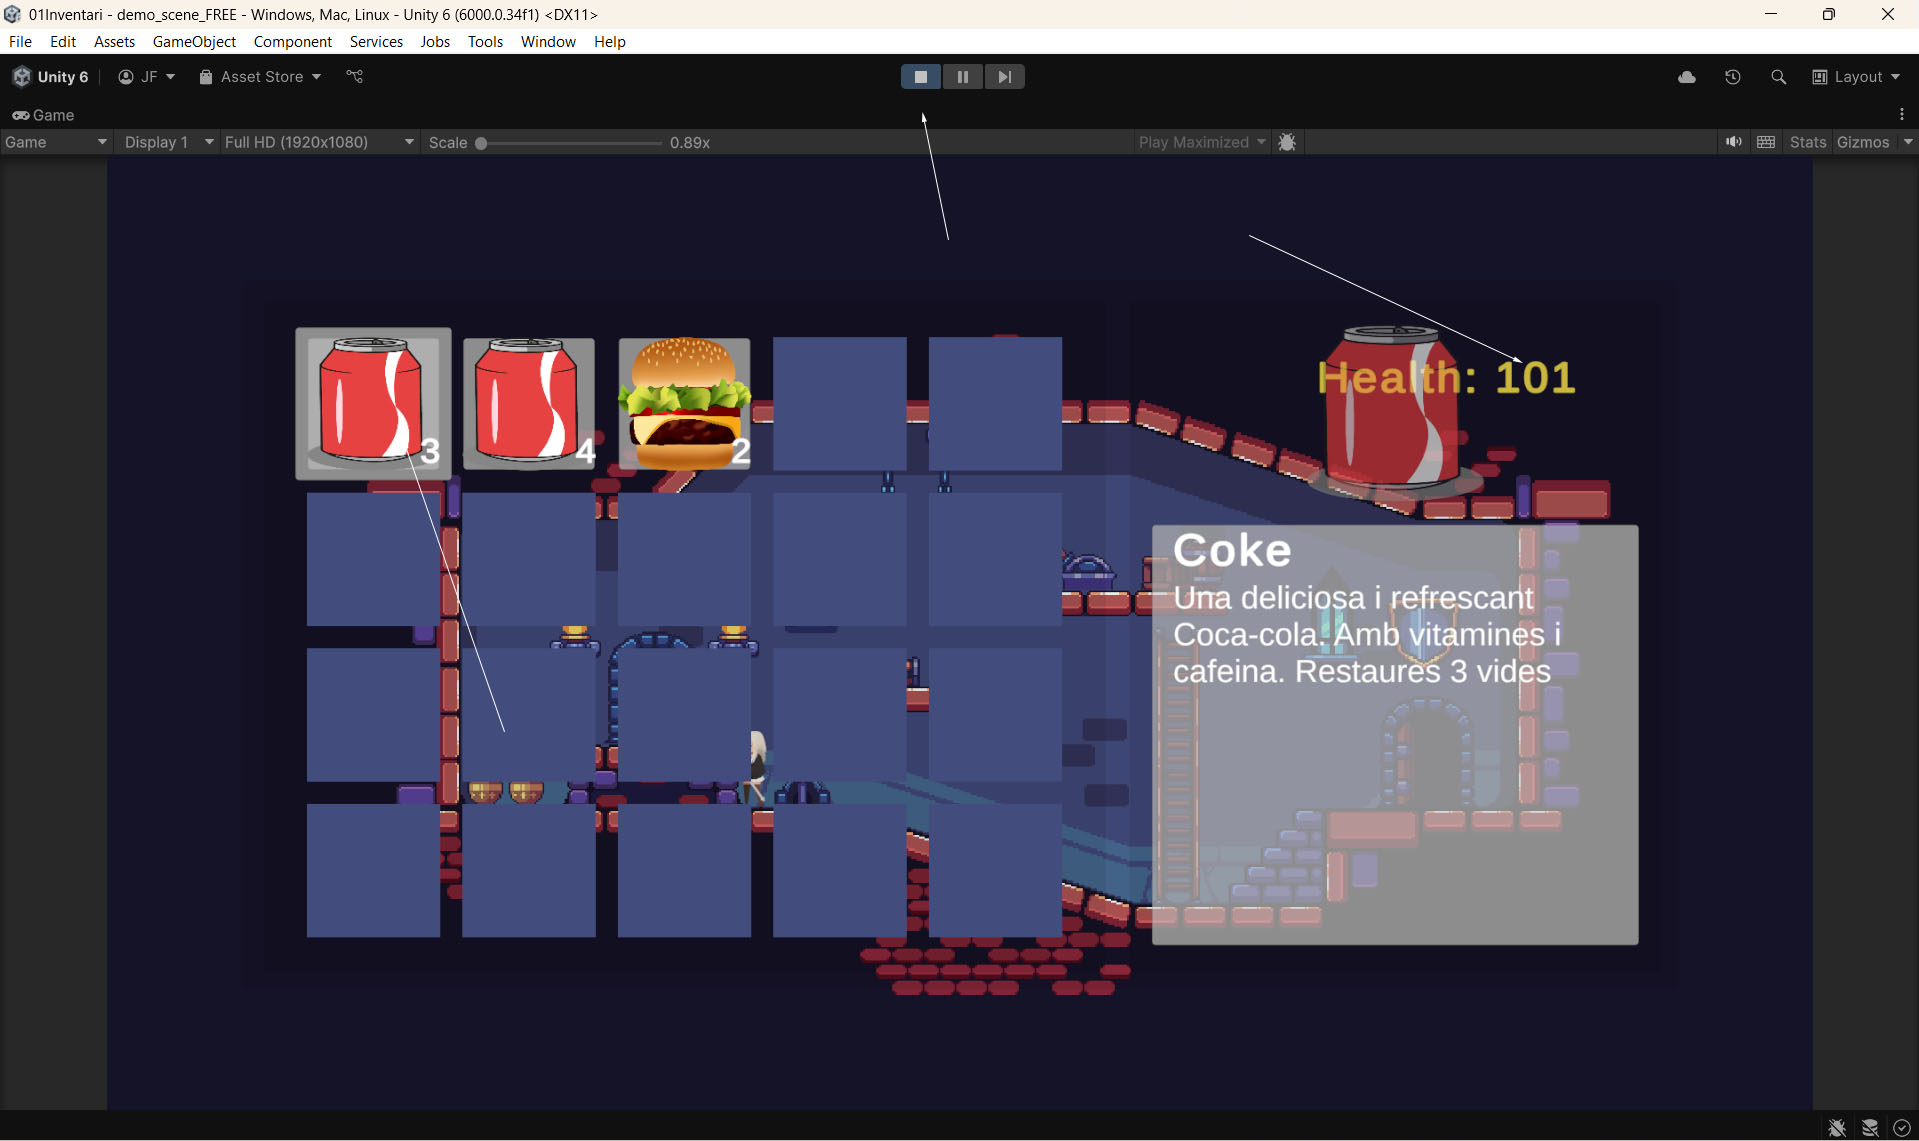The image size is (1919, 1141).
Task: Open the GameObject menu
Action: coord(194,41)
